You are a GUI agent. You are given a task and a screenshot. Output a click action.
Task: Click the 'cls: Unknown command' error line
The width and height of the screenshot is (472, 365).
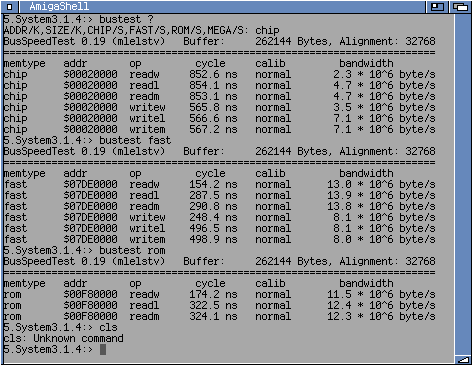coord(63,338)
